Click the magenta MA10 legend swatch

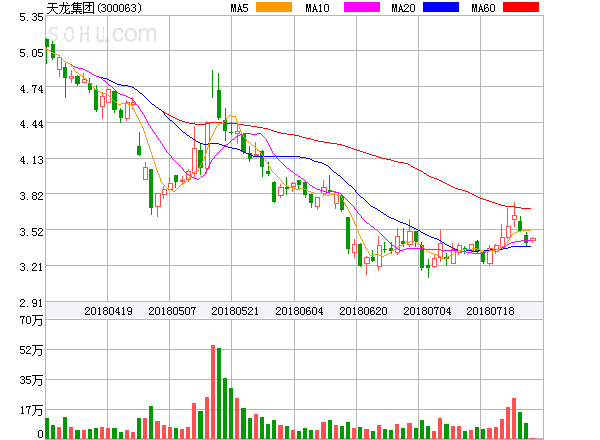coord(362,7)
